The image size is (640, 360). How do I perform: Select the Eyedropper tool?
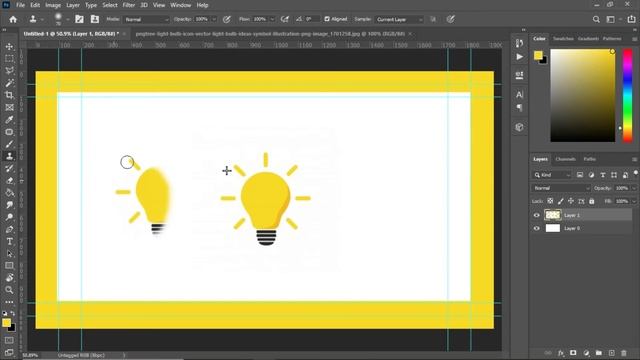(x=9, y=120)
